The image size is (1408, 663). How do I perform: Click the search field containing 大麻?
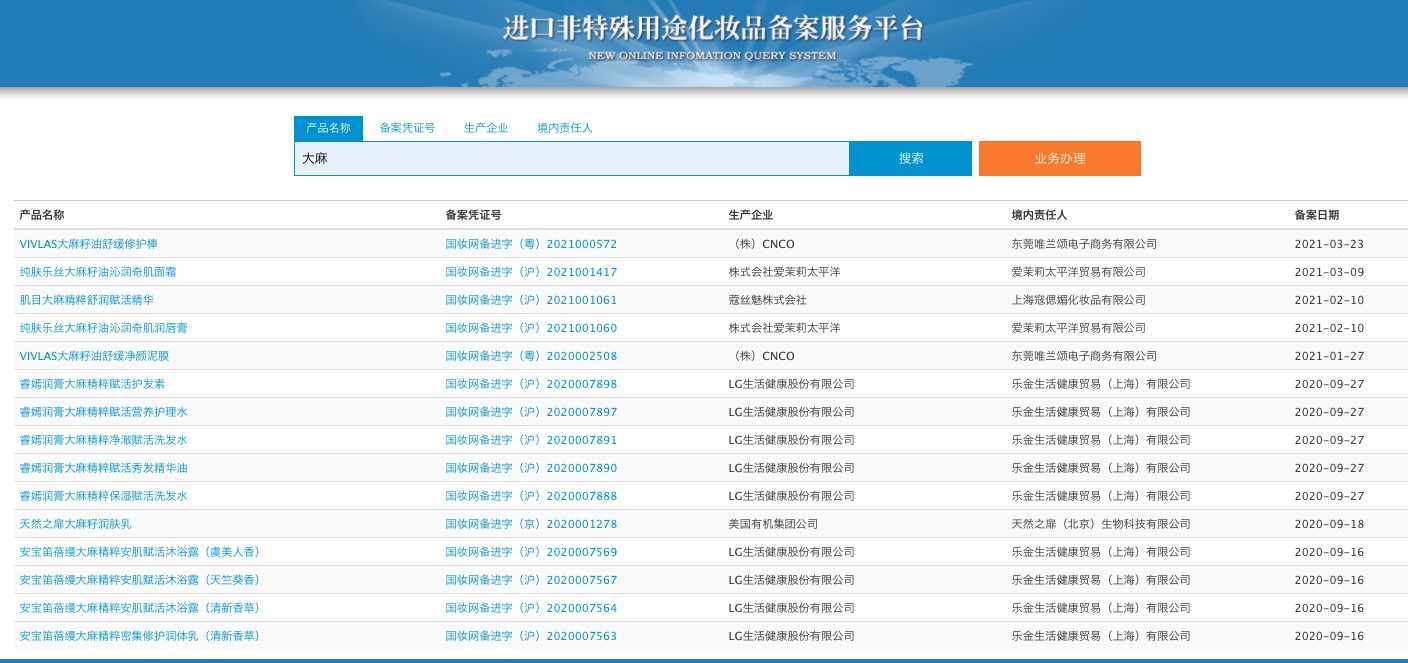(571, 158)
